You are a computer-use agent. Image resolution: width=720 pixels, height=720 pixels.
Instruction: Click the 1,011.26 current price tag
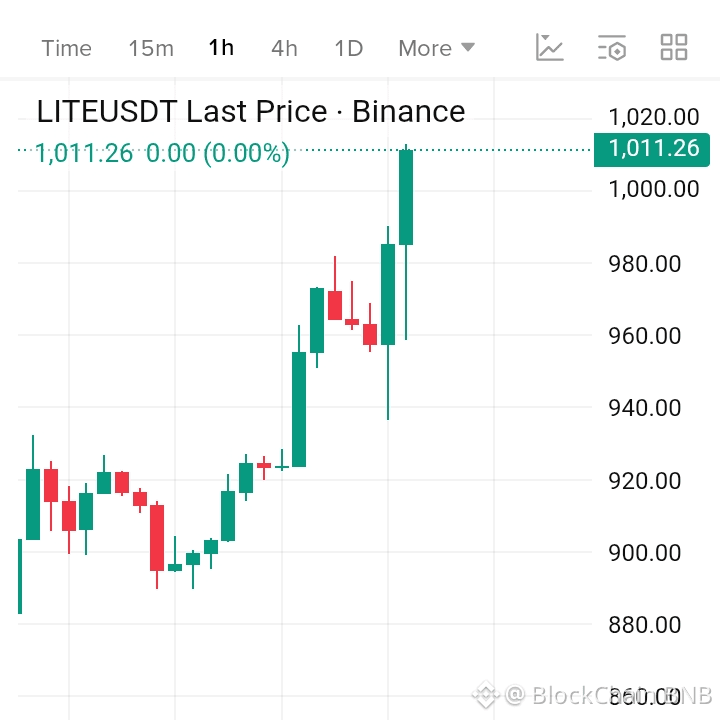point(652,149)
